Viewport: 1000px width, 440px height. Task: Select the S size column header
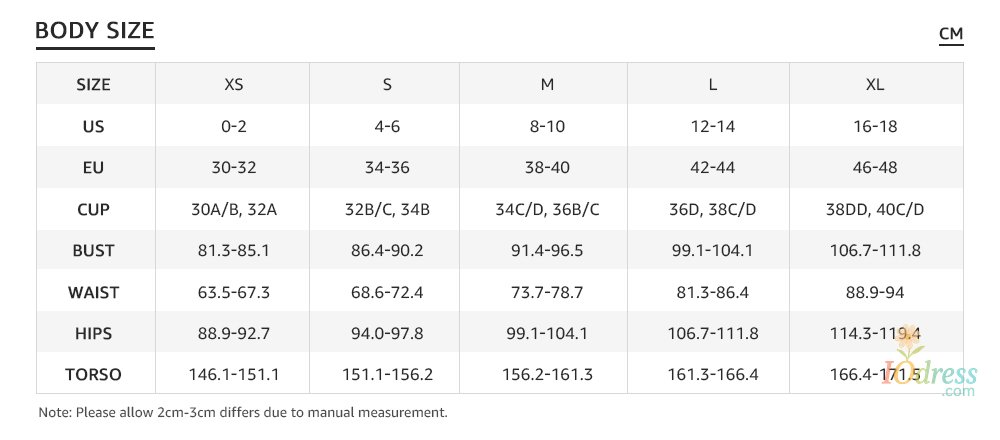coord(387,85)
